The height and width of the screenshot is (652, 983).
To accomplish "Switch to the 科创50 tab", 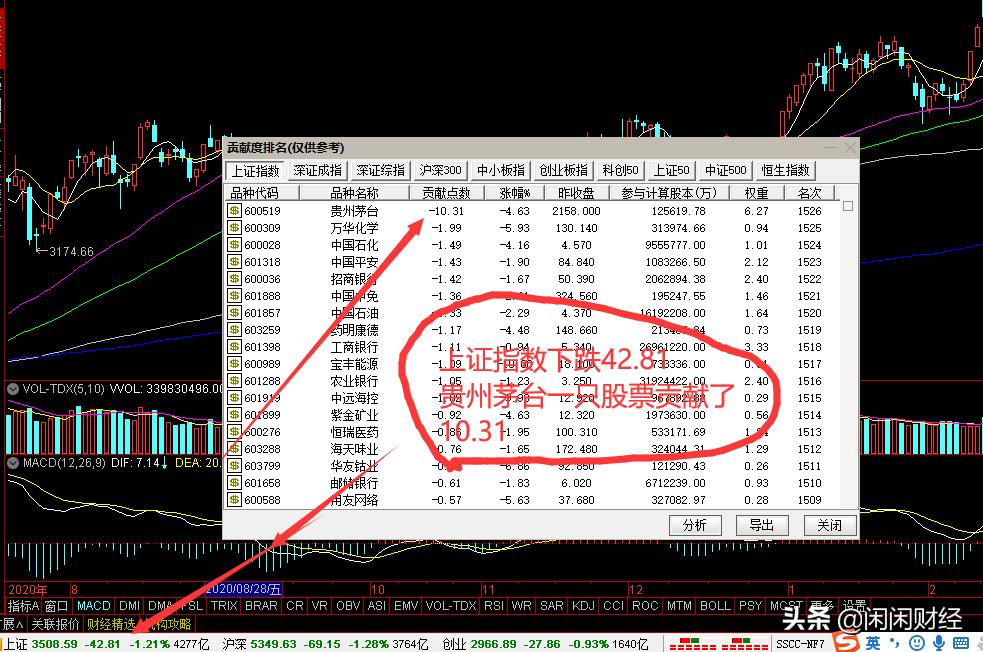I will [x=620, y=170].
